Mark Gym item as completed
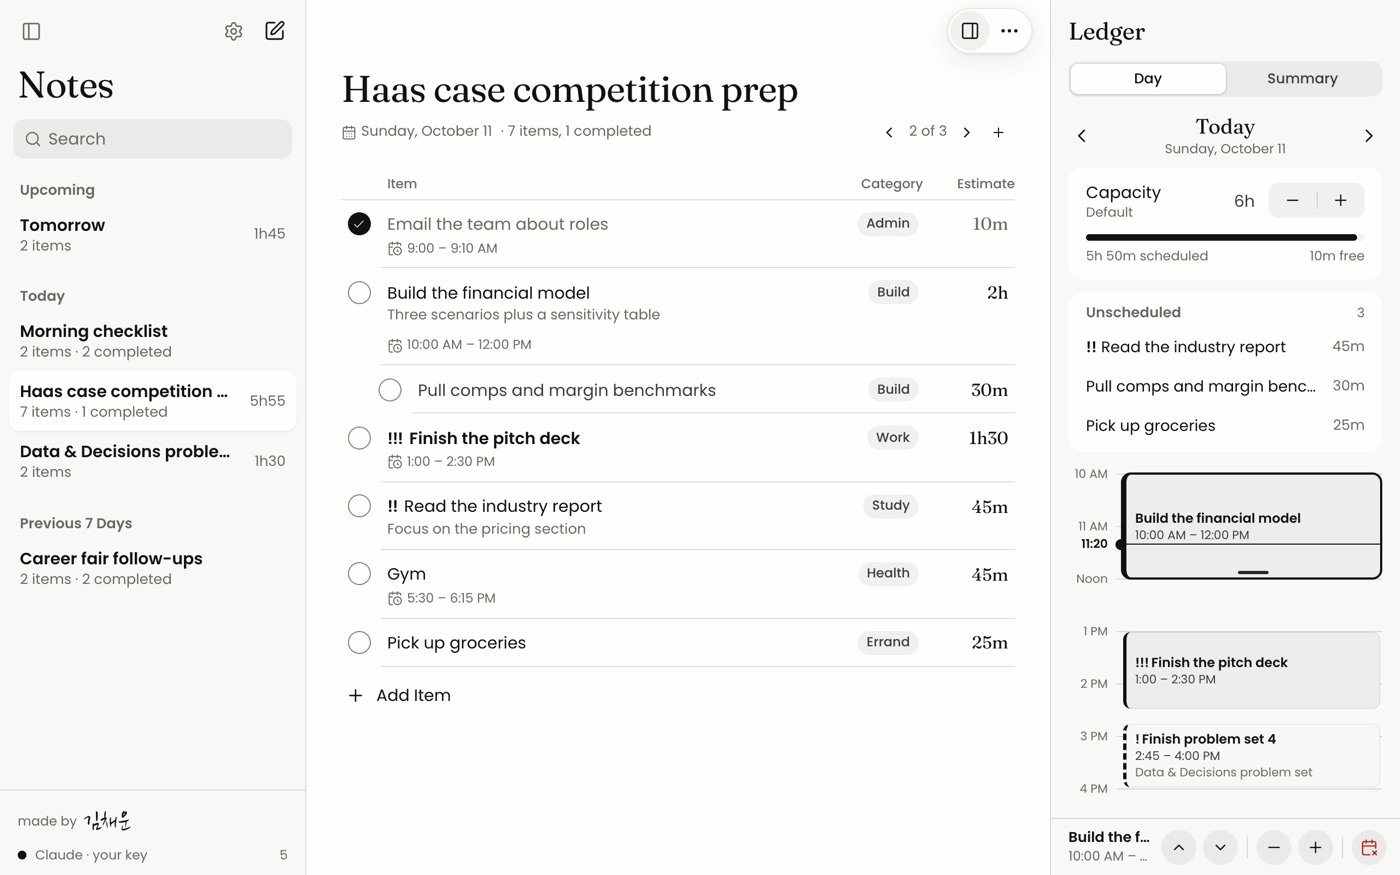Viewport: 1400px width, 875px height. pyautogui.click(x=359, y=574)
